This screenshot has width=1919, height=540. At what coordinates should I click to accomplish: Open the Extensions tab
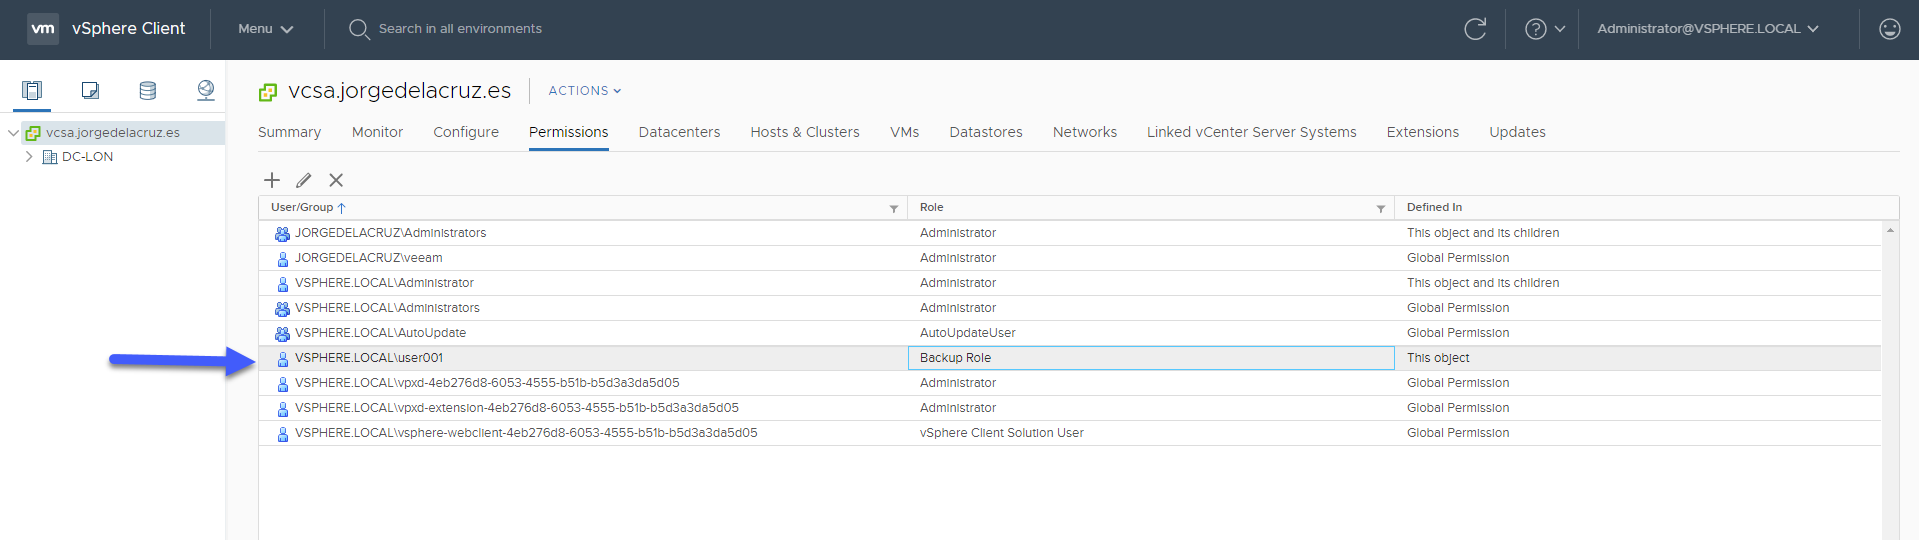tap(1423, 132)
